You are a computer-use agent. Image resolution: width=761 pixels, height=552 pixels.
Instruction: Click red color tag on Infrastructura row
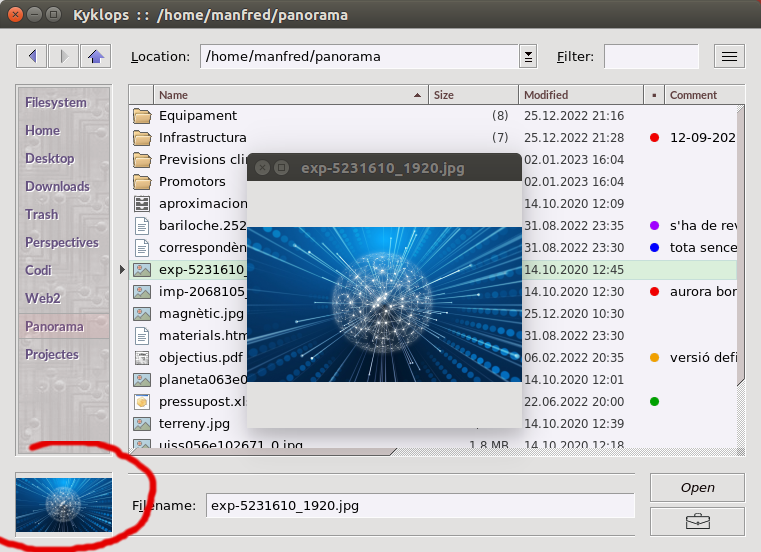point(654,138)
